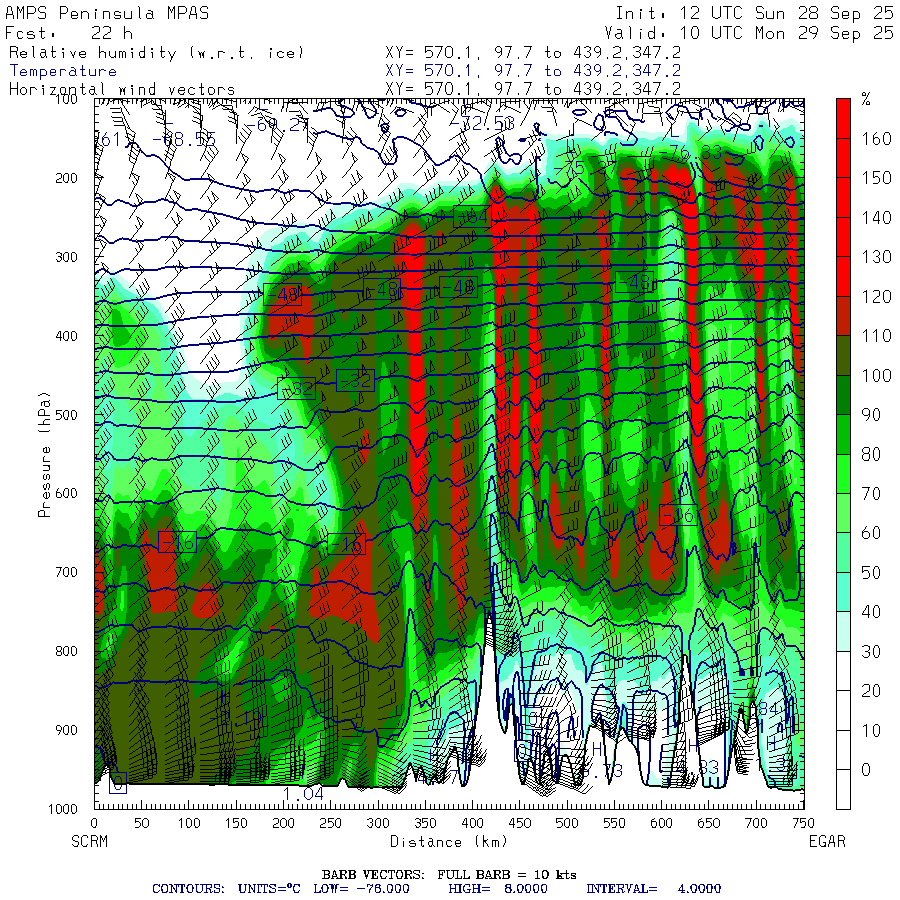The height and width of the screenshot is (900, 900).
Task: Click the '-76.33' minimum temperature label
Action: tap(692, 153)
